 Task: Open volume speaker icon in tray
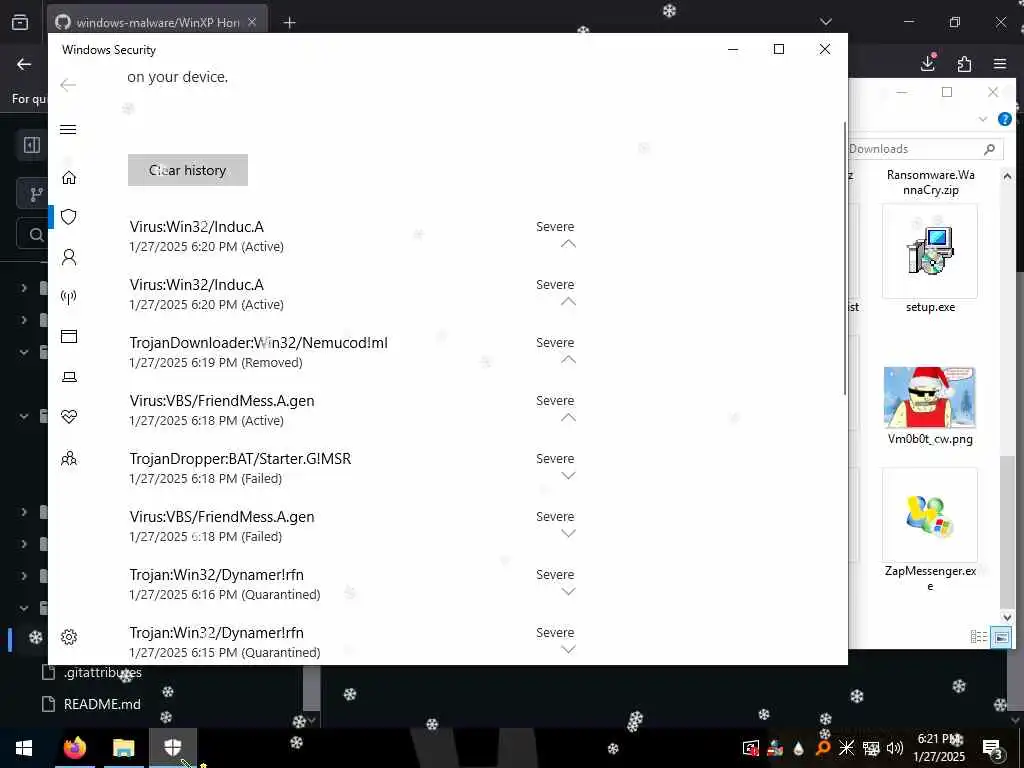click(x=895, y=748)
